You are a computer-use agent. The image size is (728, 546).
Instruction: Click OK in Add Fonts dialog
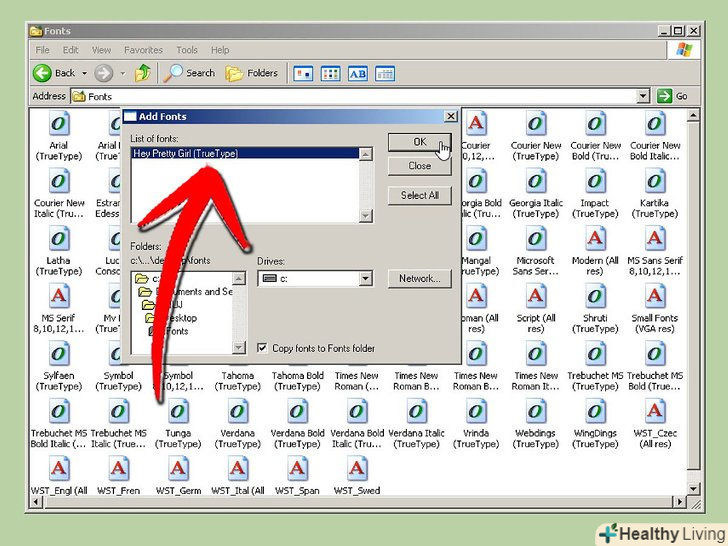[x=419, y=142]
